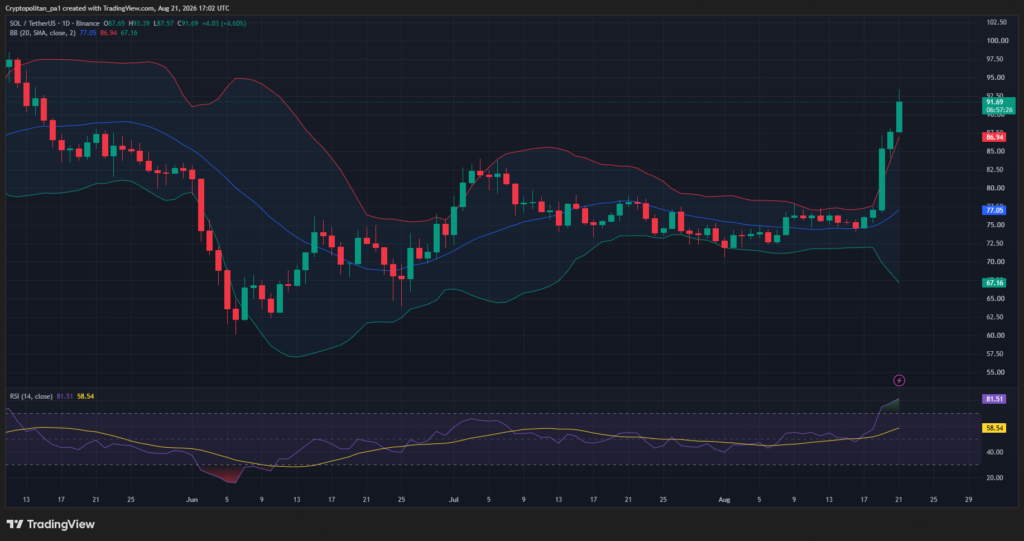Click the purple 81.51 value in RSI legend
This screenshot has width=1024, height=541.
pyautogui.click(x=65, y=397)
